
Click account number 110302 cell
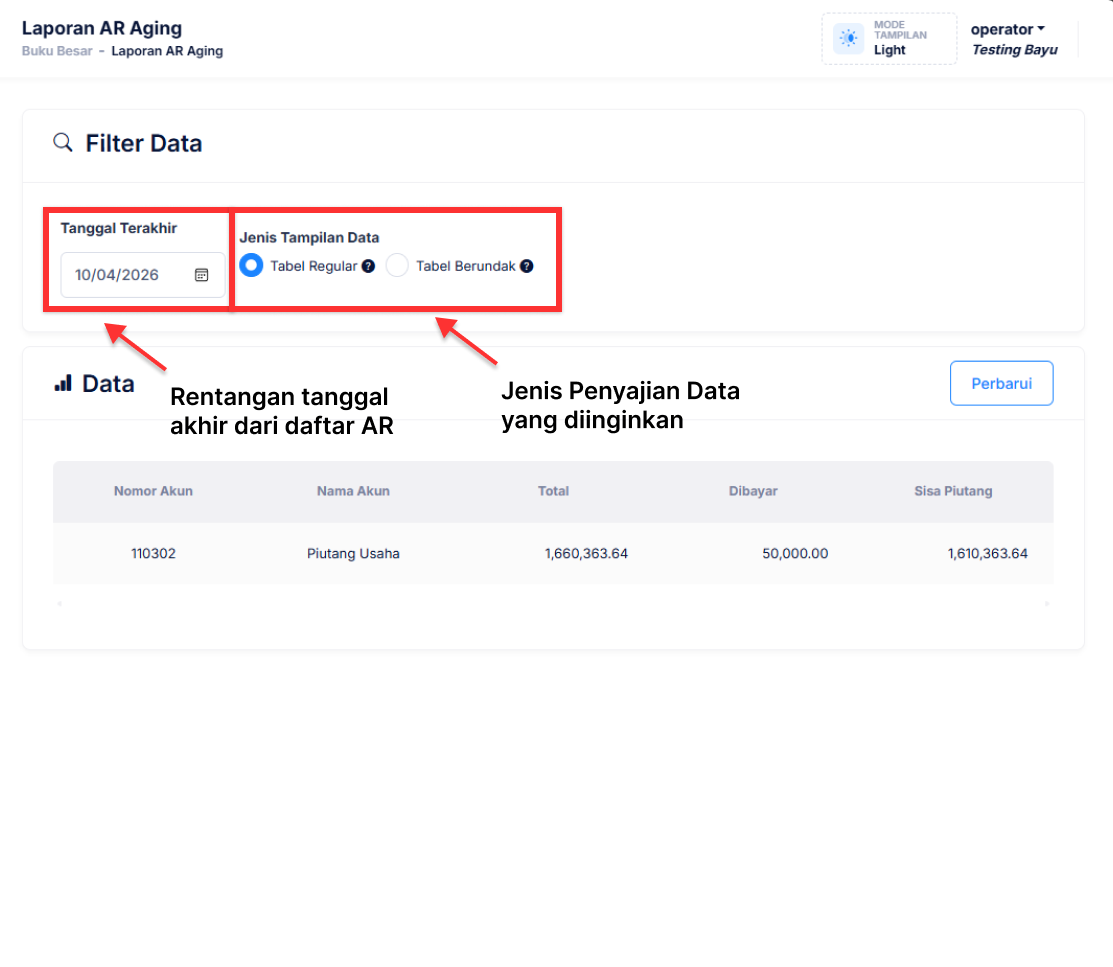coord(153,553)
